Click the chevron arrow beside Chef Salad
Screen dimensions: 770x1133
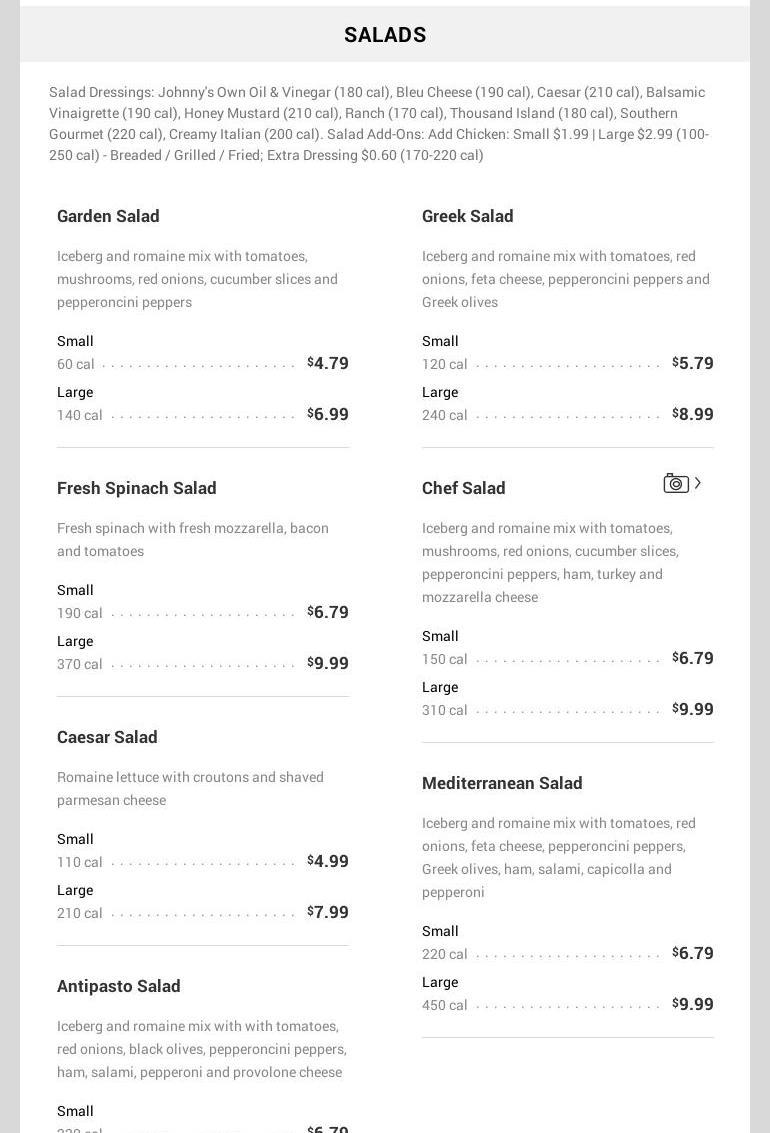tap(698, 483)
